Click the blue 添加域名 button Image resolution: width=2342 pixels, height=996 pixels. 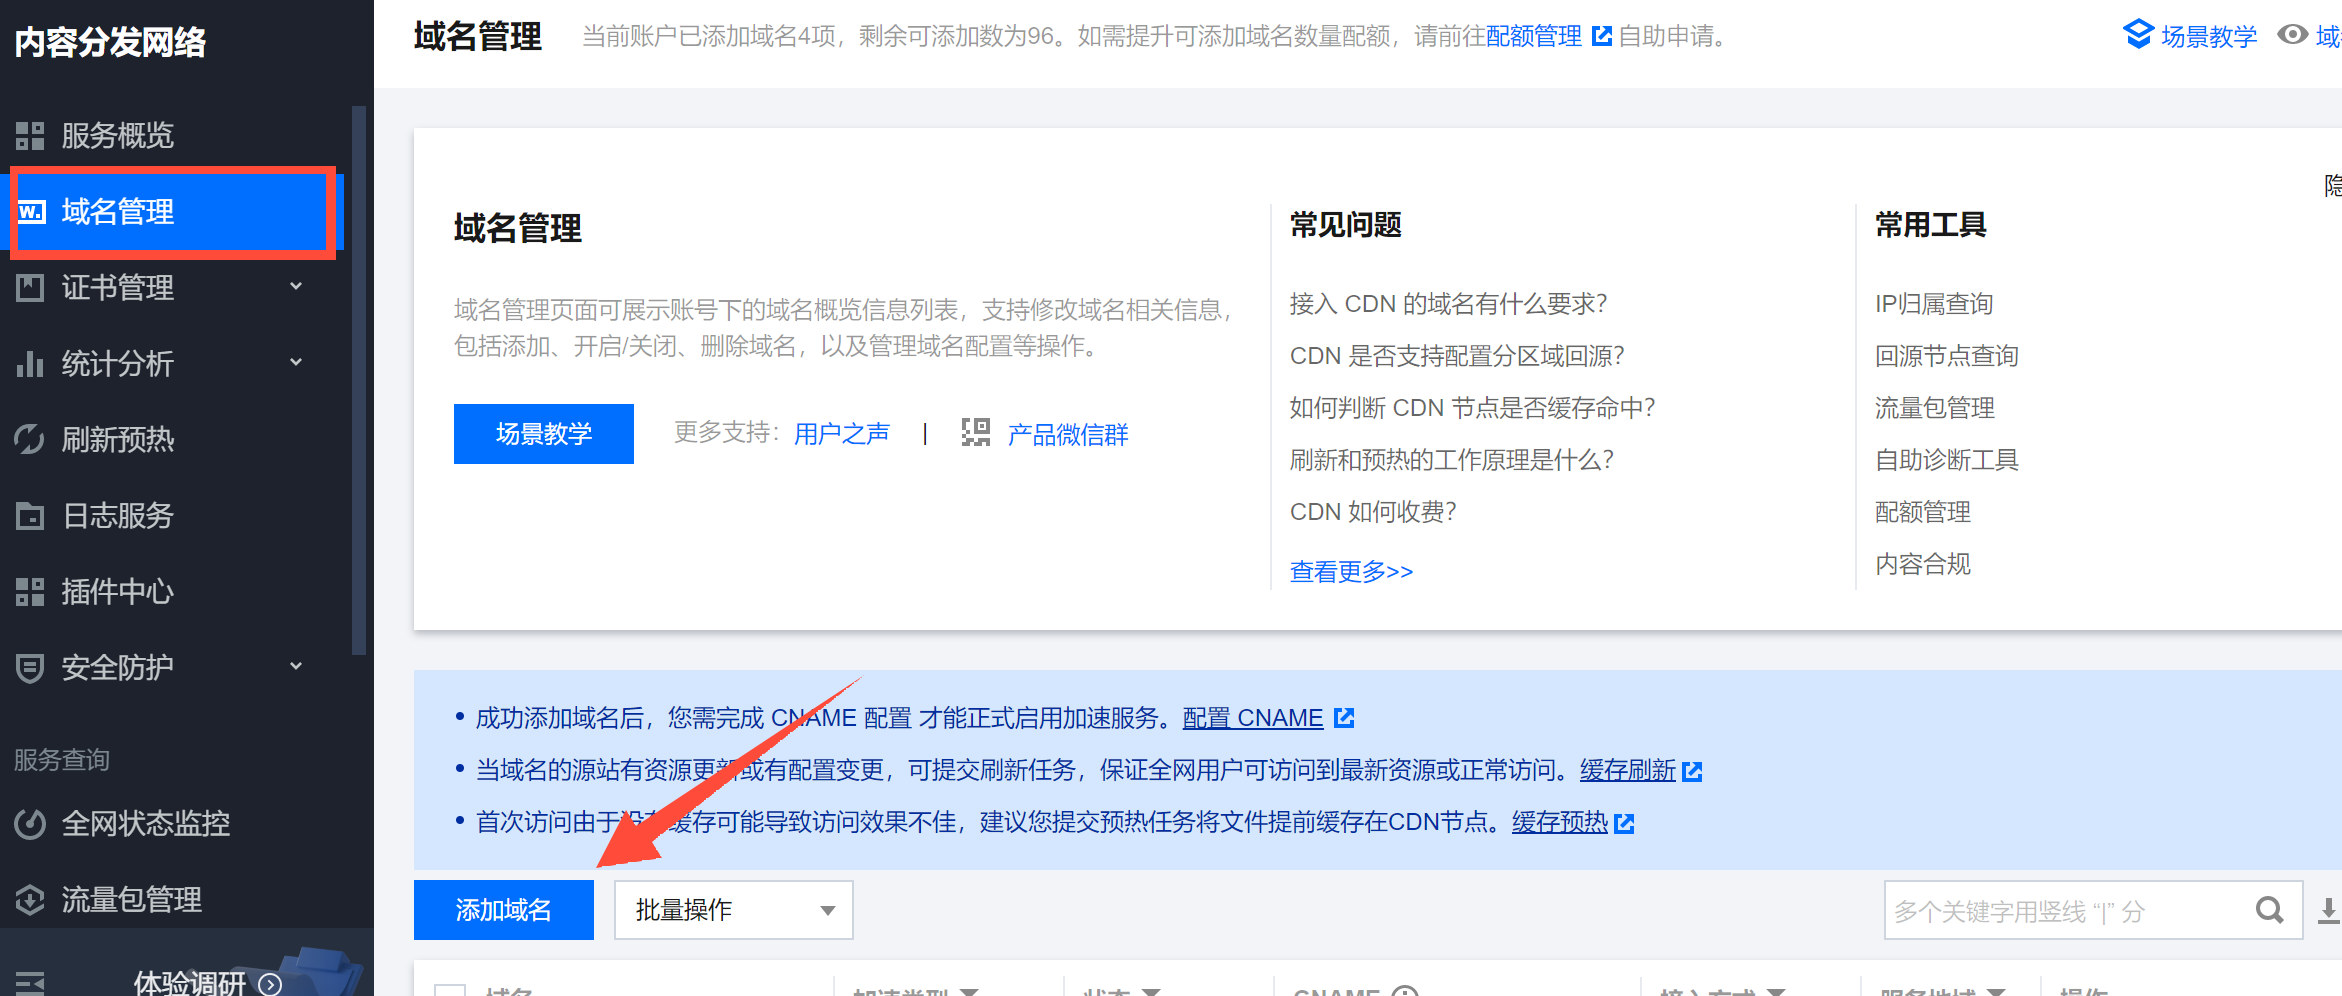click(x=504, y=910)
